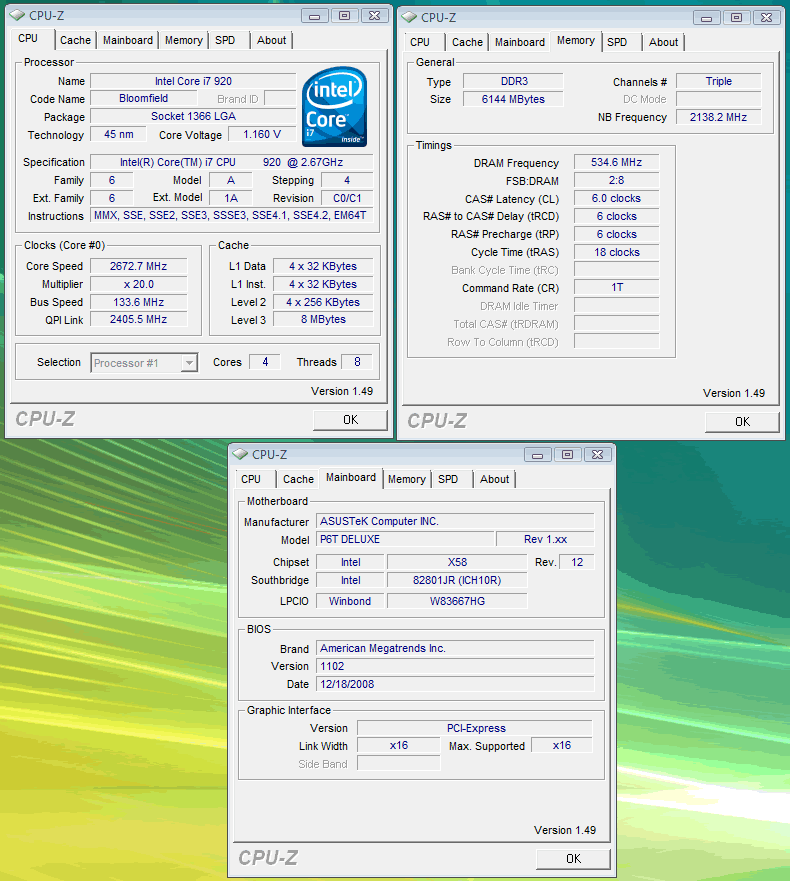Screen dimensions: 790x881
Task: Click the DRAM Frequency value field
Action: tap(616, 162)
